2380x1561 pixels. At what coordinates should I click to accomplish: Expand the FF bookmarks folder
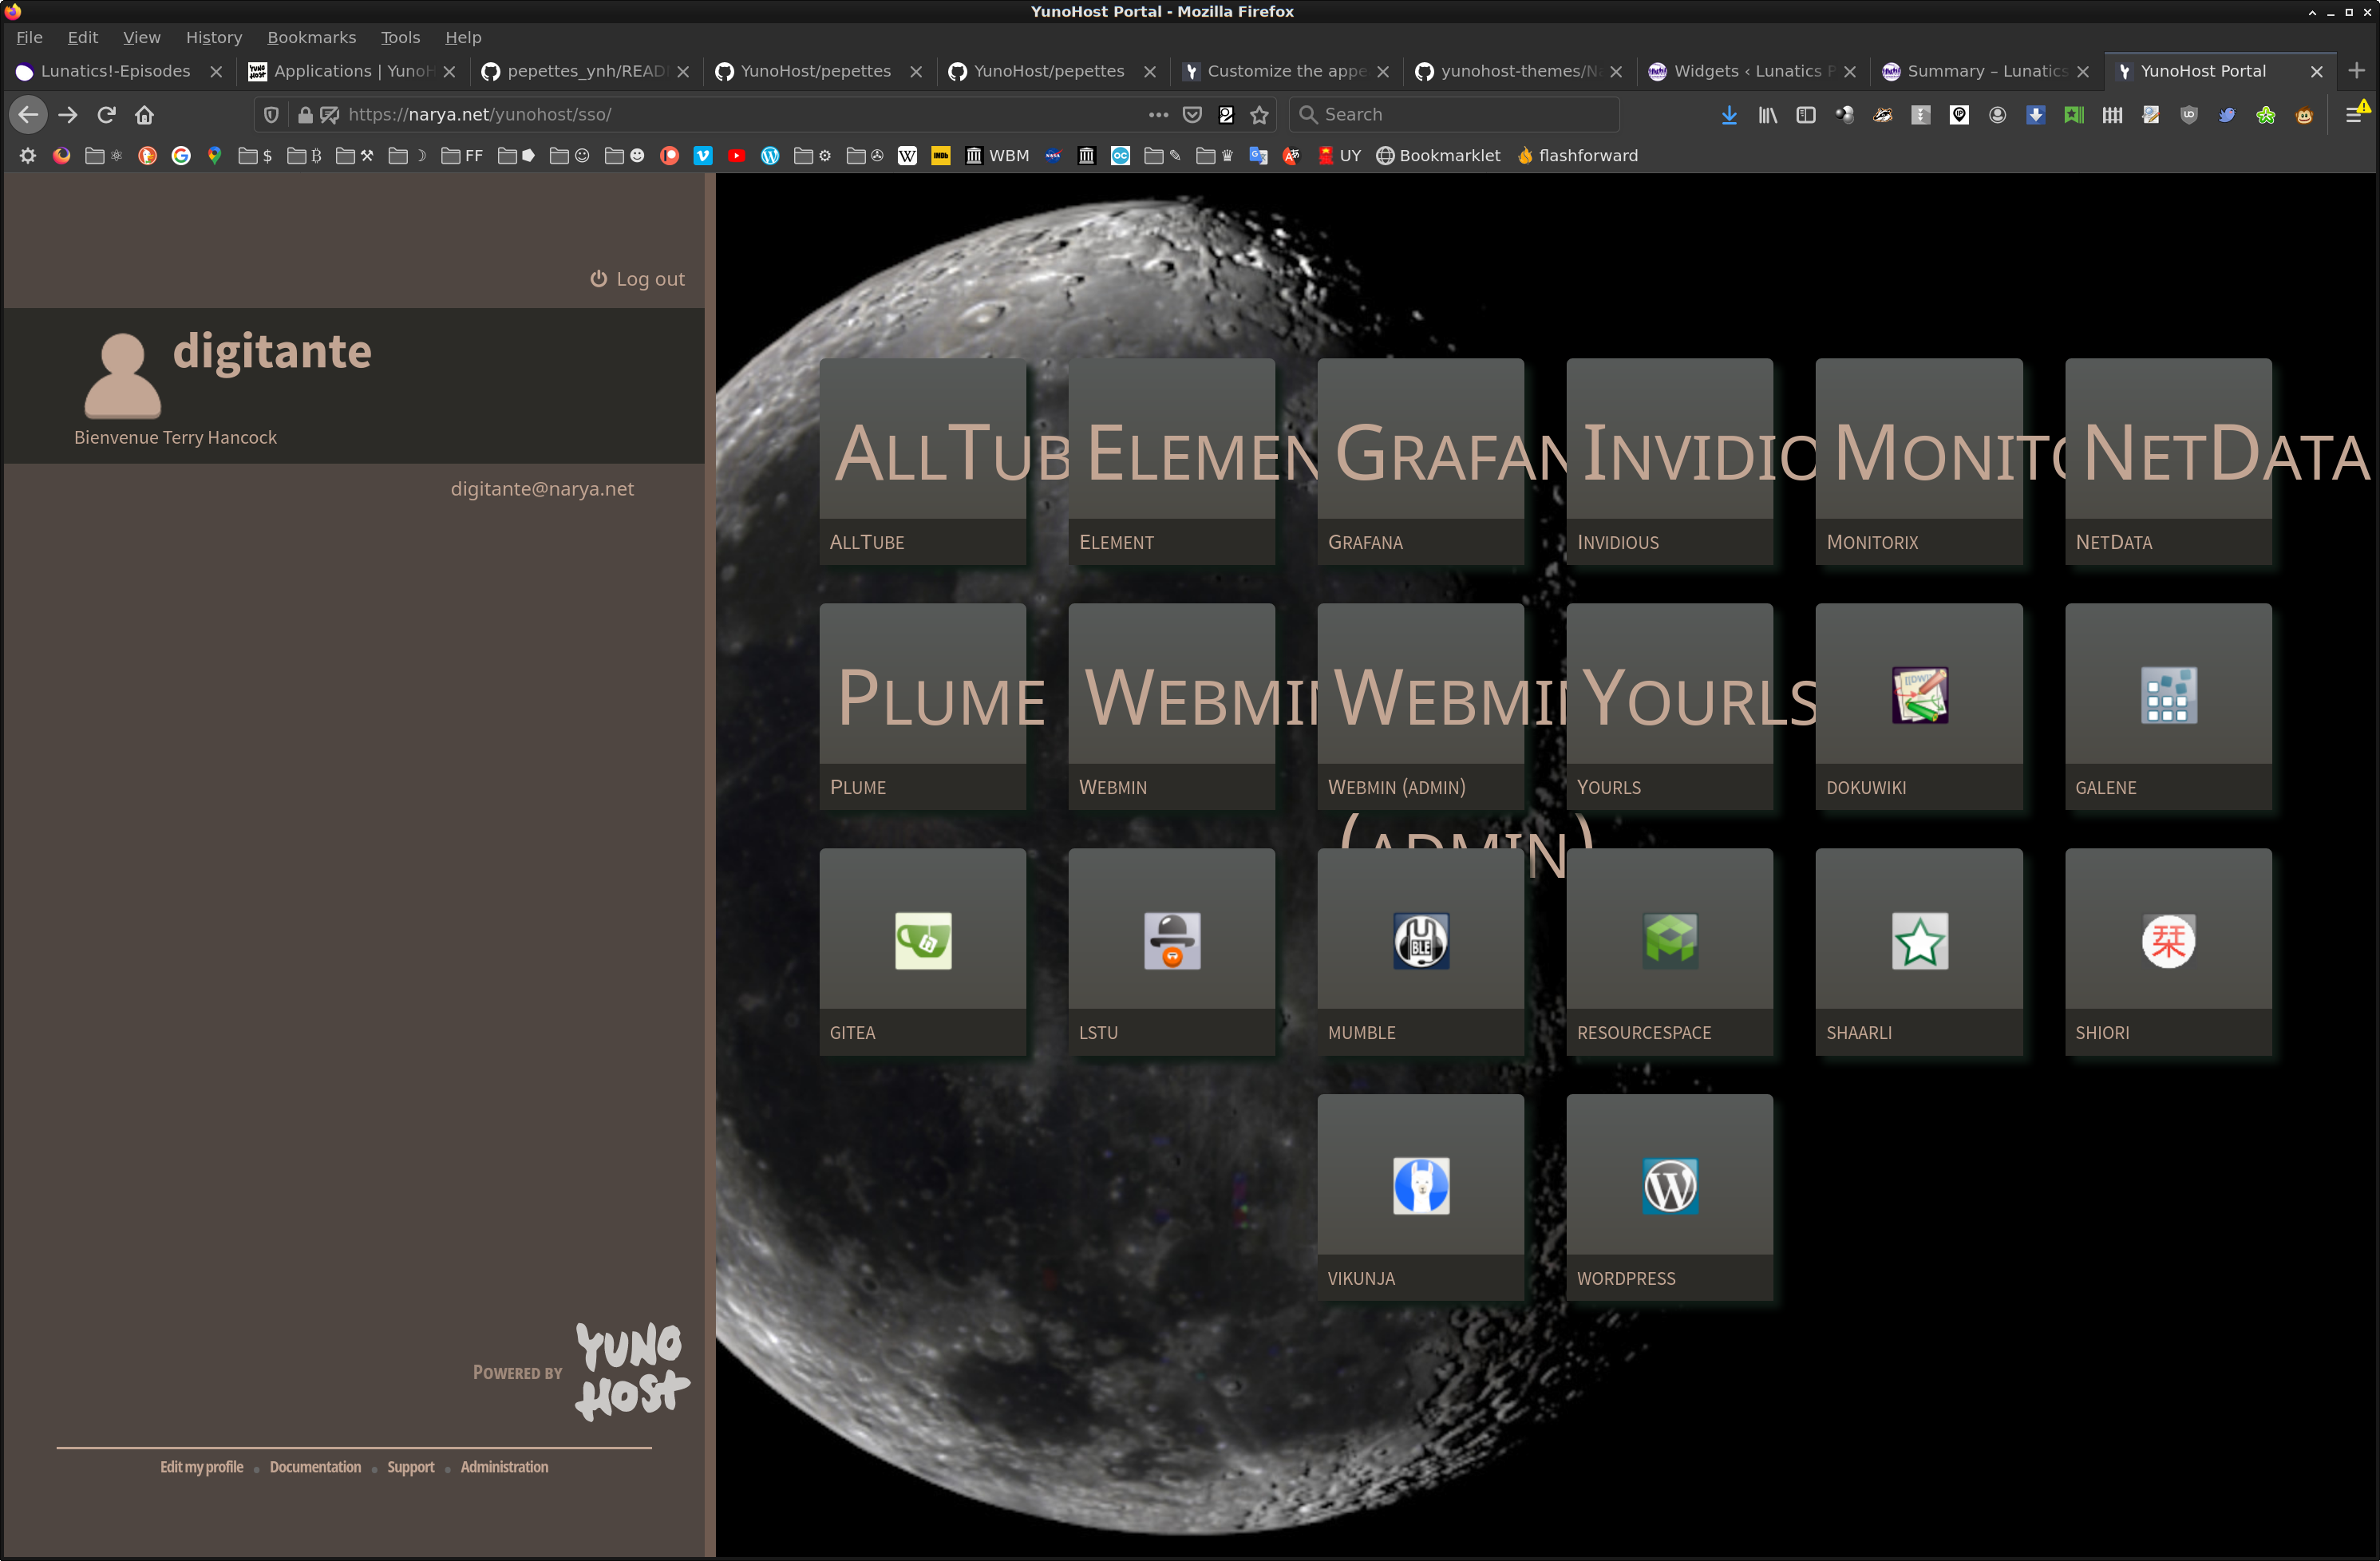(462, 156)
